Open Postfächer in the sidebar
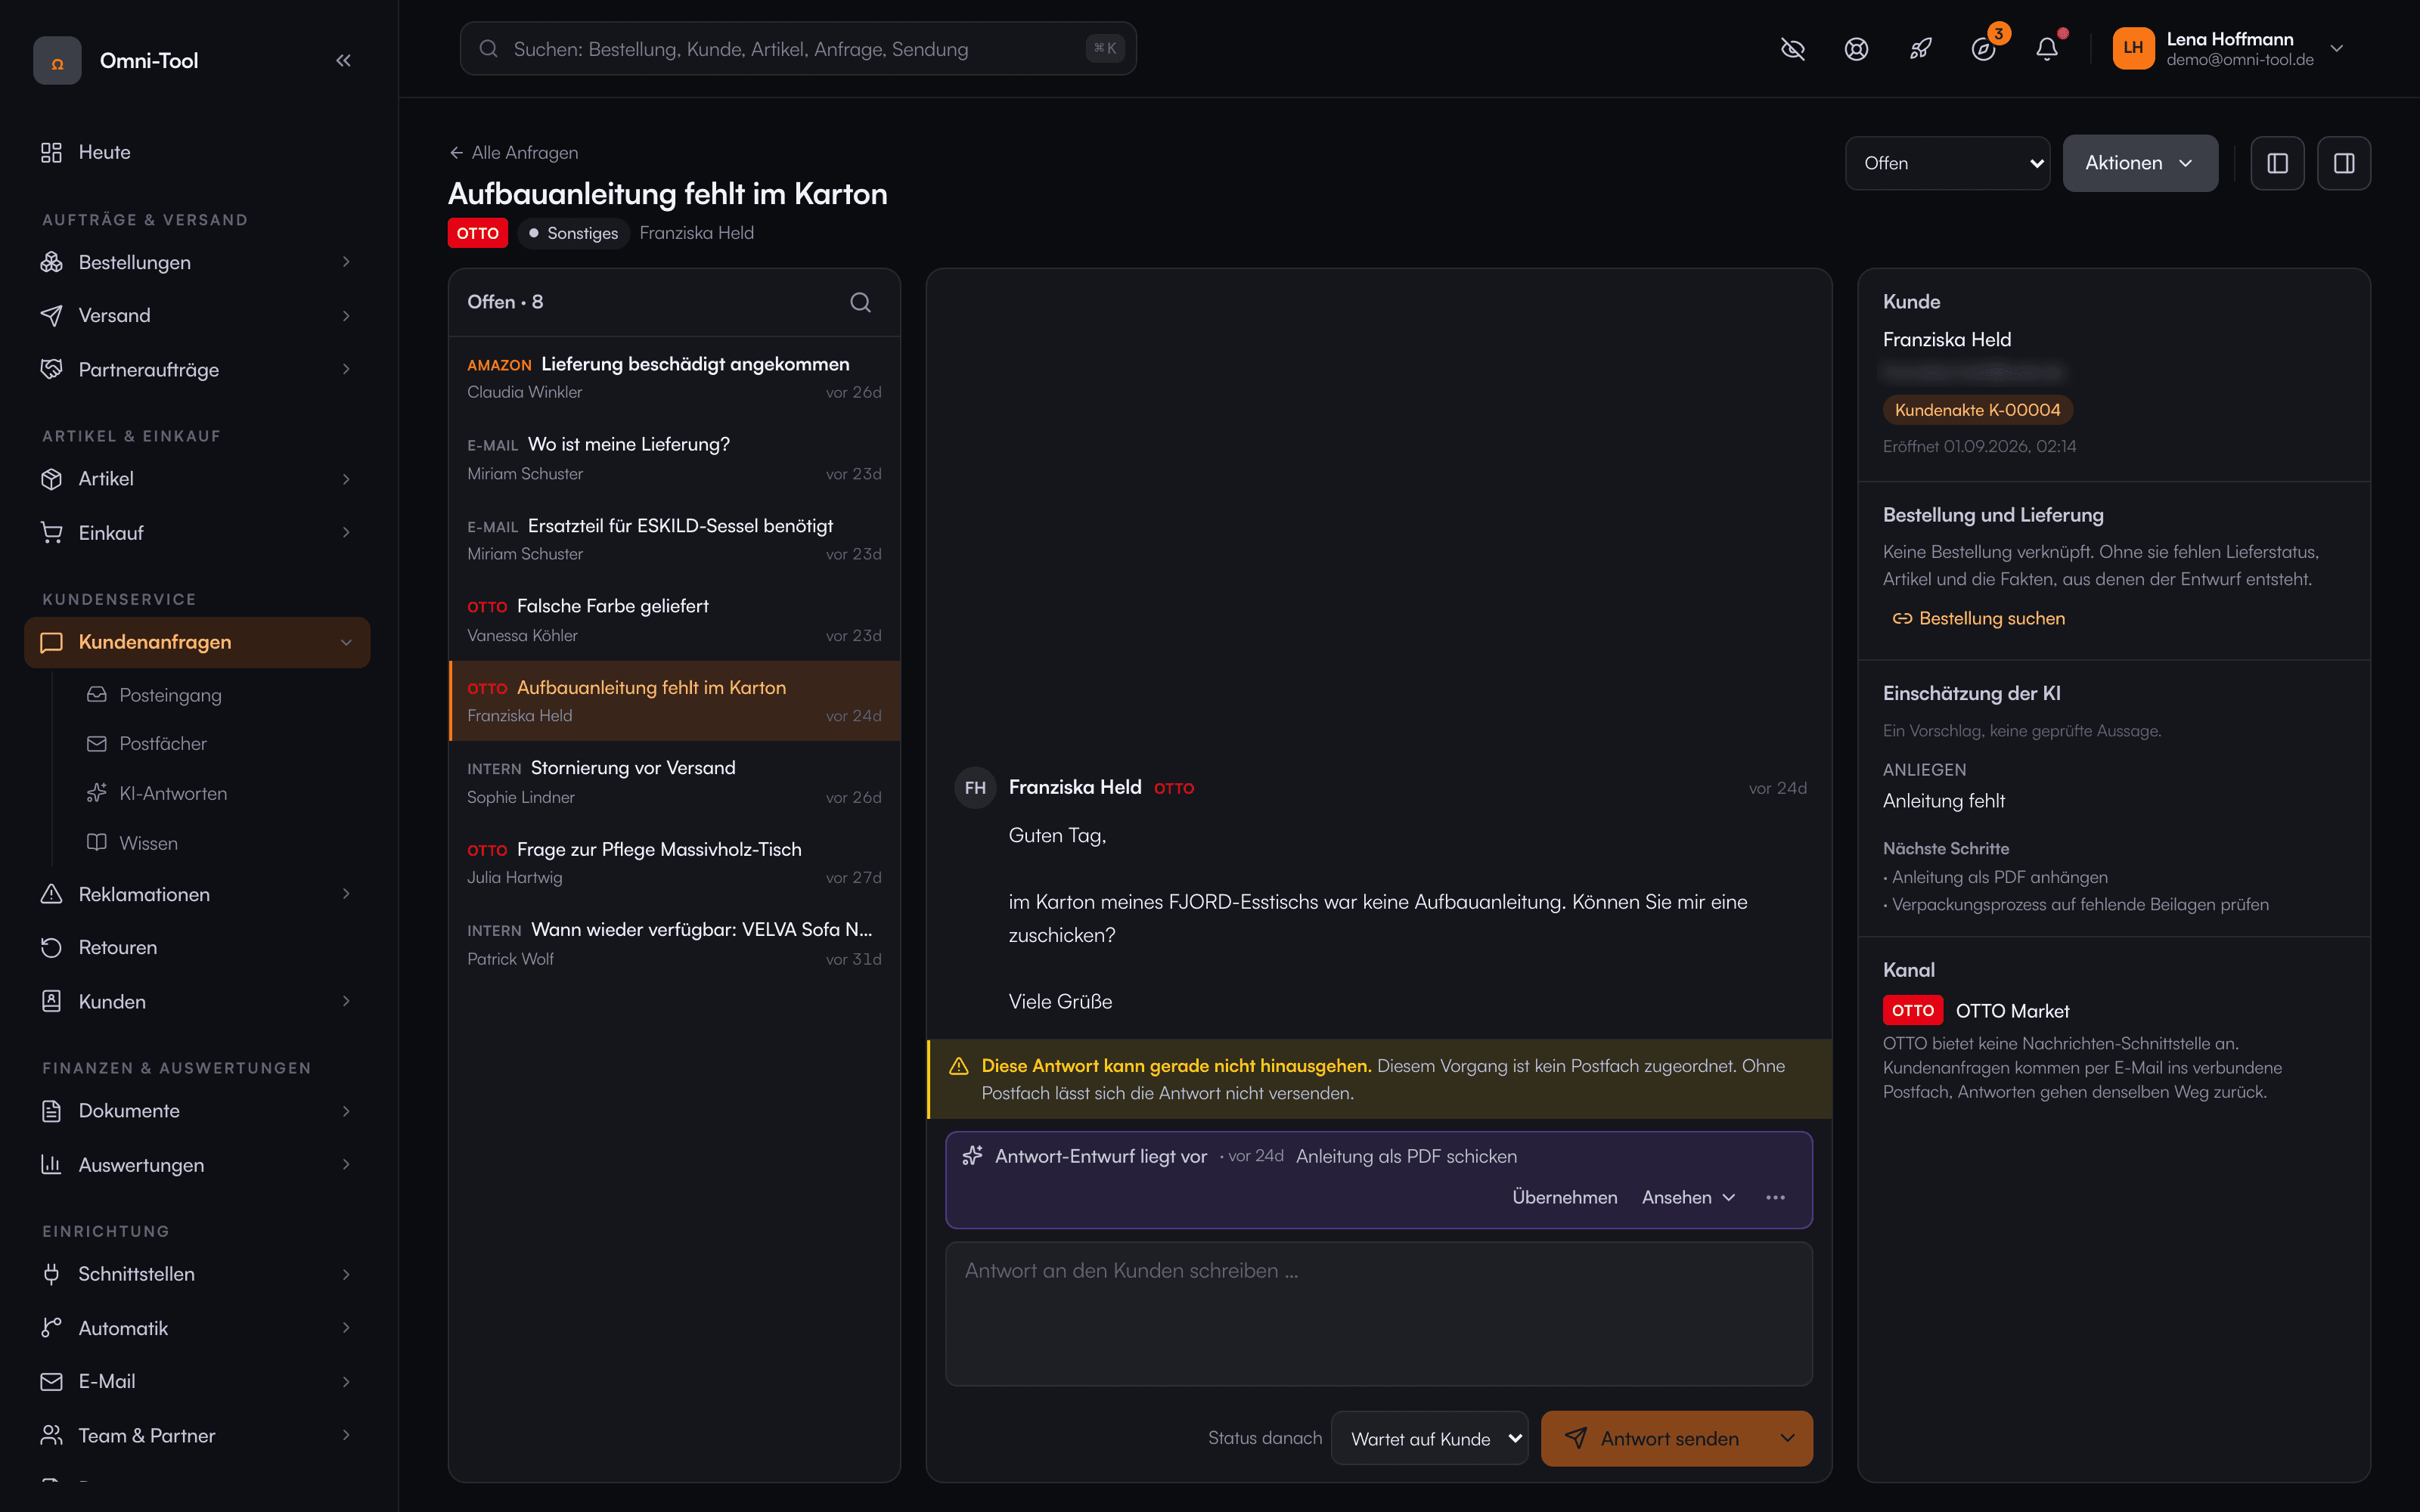2420x1512 pixels. click(x=163, y=744)
